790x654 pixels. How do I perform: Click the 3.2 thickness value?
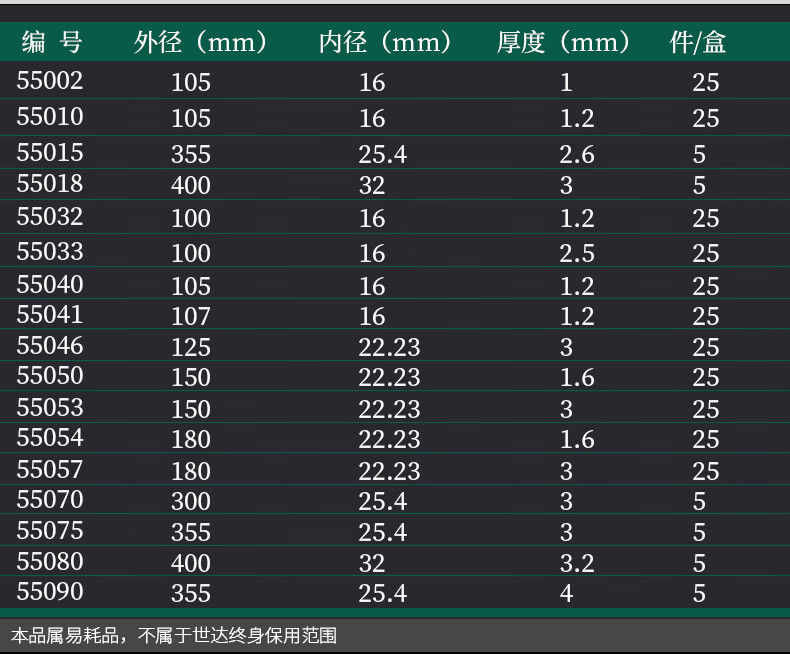click(577, 563)
